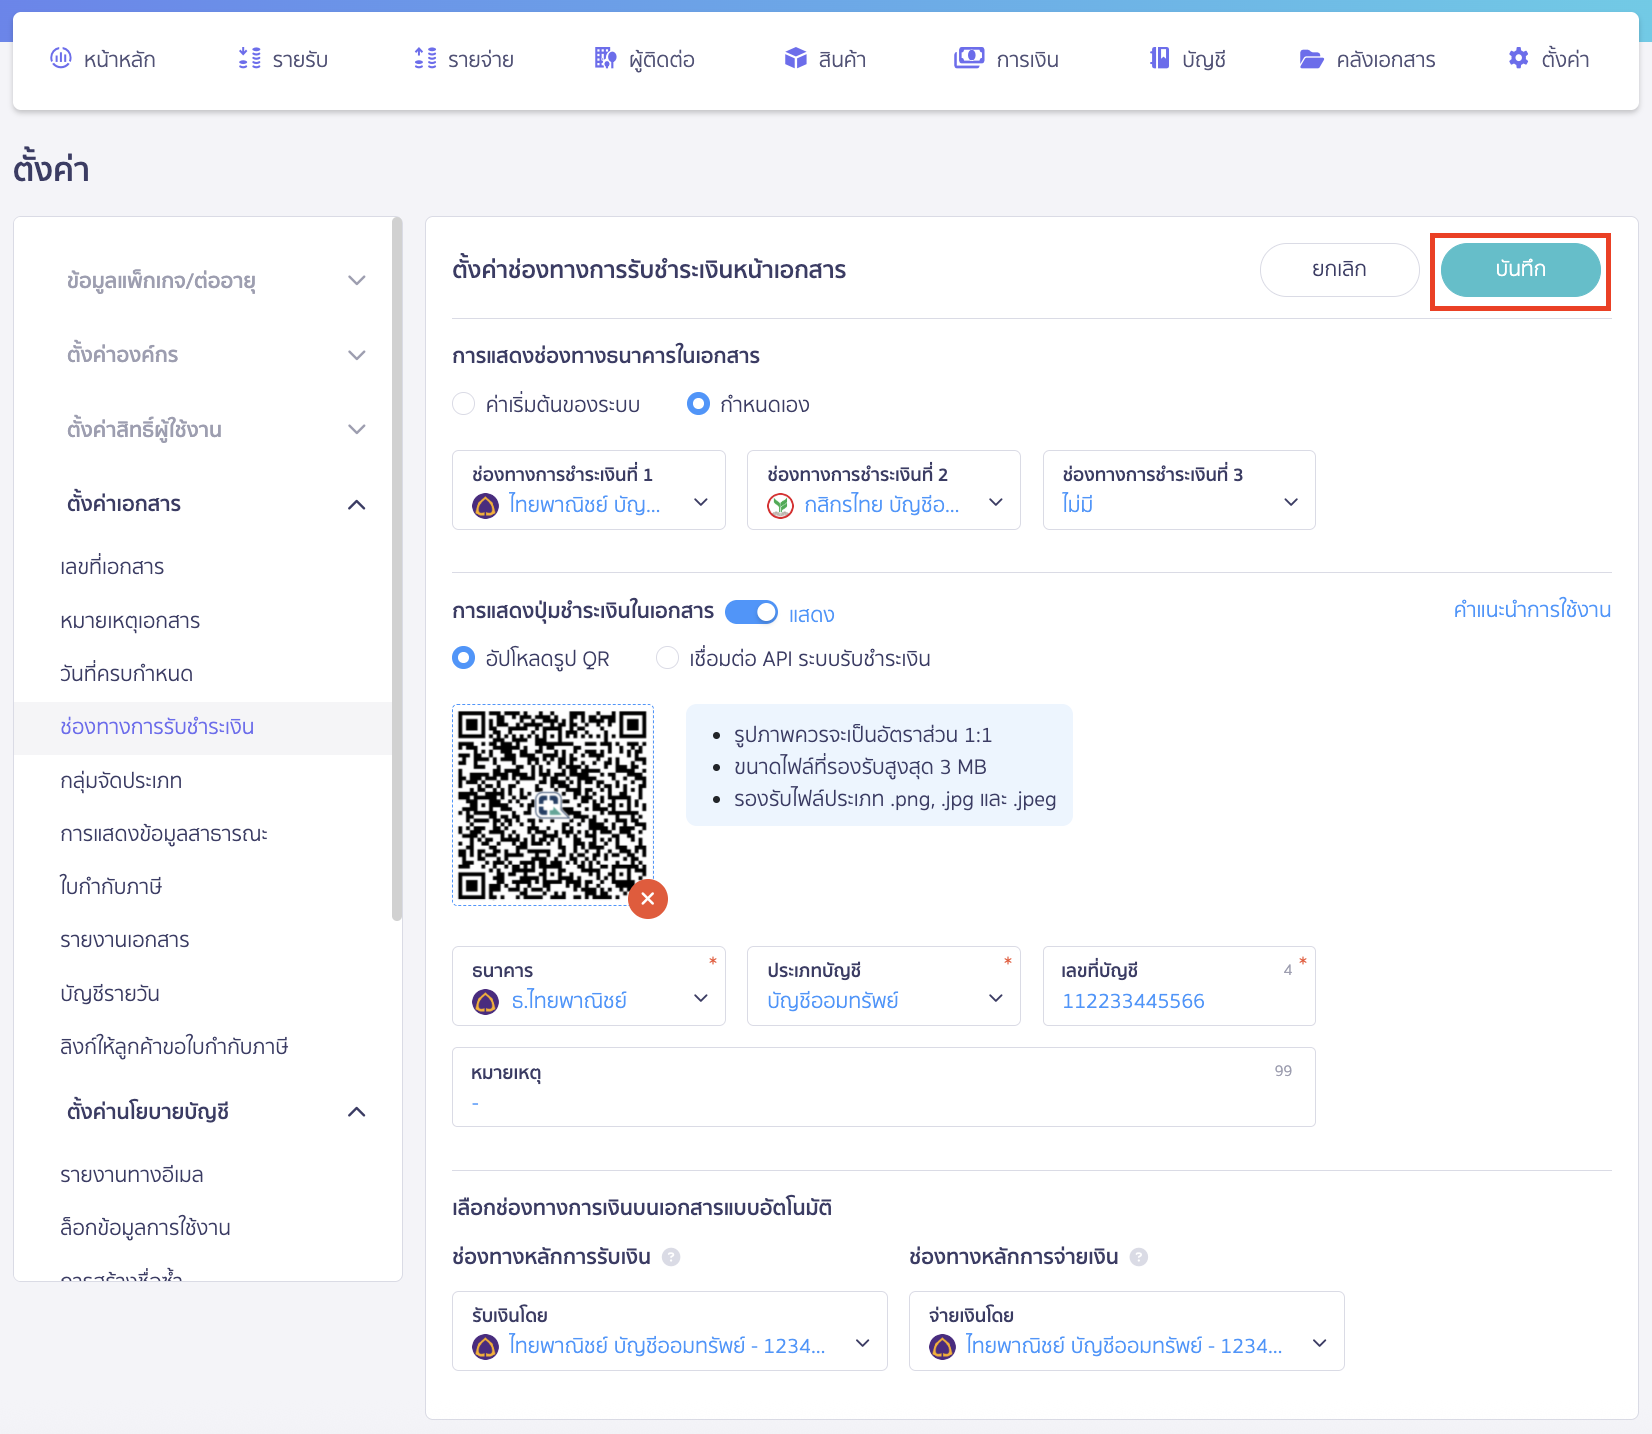Collapse the ตั้งค่านโยบายบัญชี section

(357, 1112)
